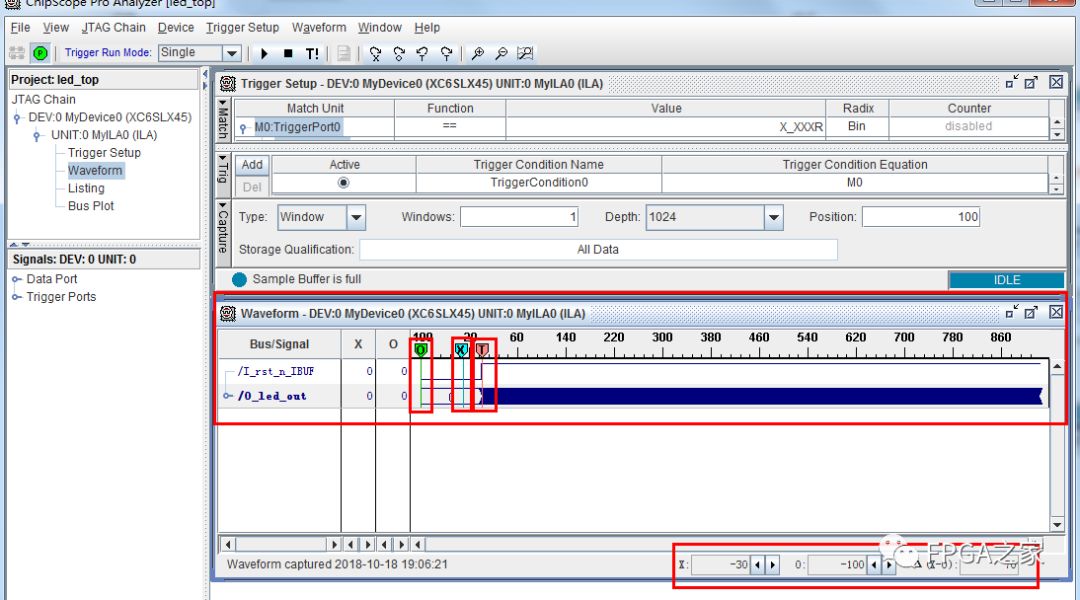The width and height of the screenshot is (1080, 600).
Task: Expand the Trigger Ports signals node
Action: coord(17,297)
